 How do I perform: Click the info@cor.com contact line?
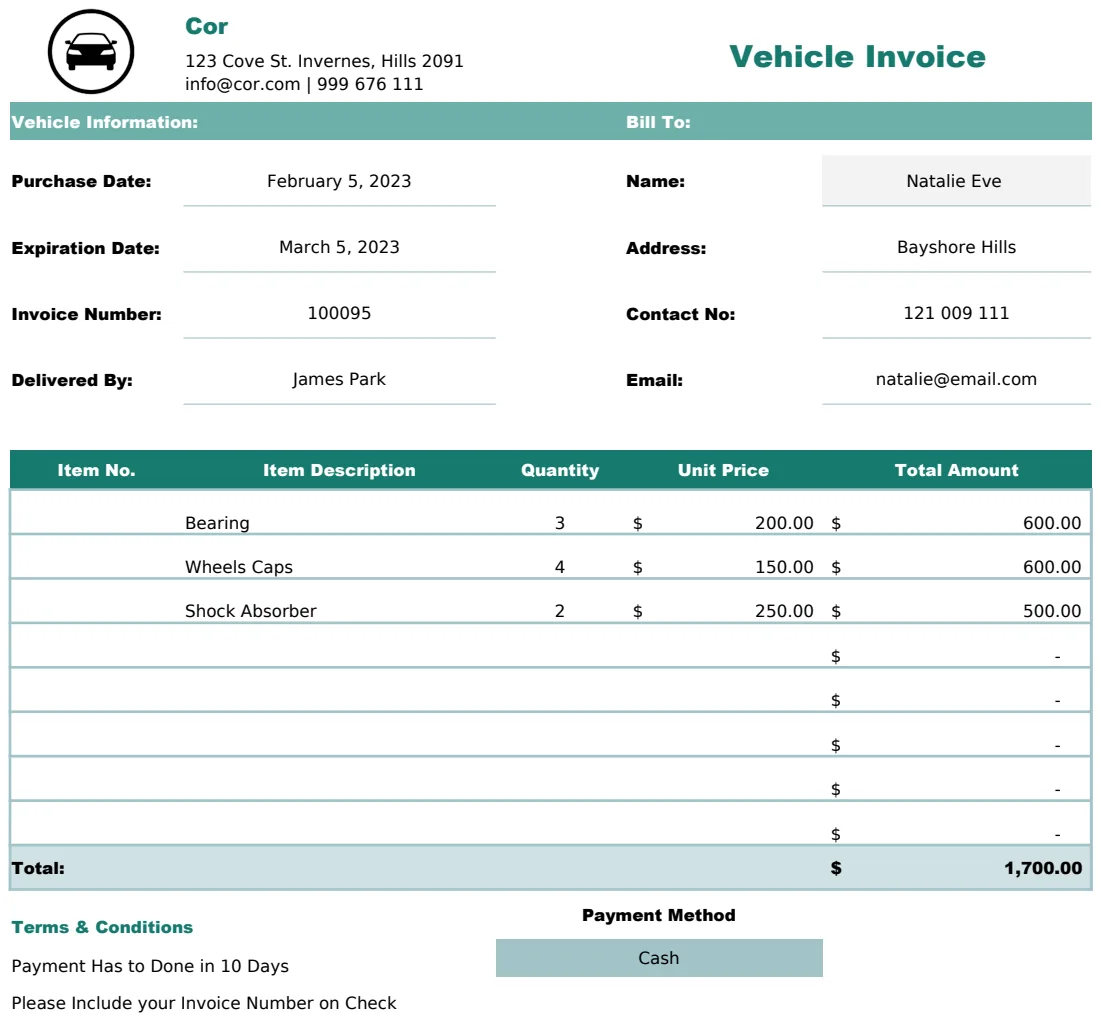[304, 84]
